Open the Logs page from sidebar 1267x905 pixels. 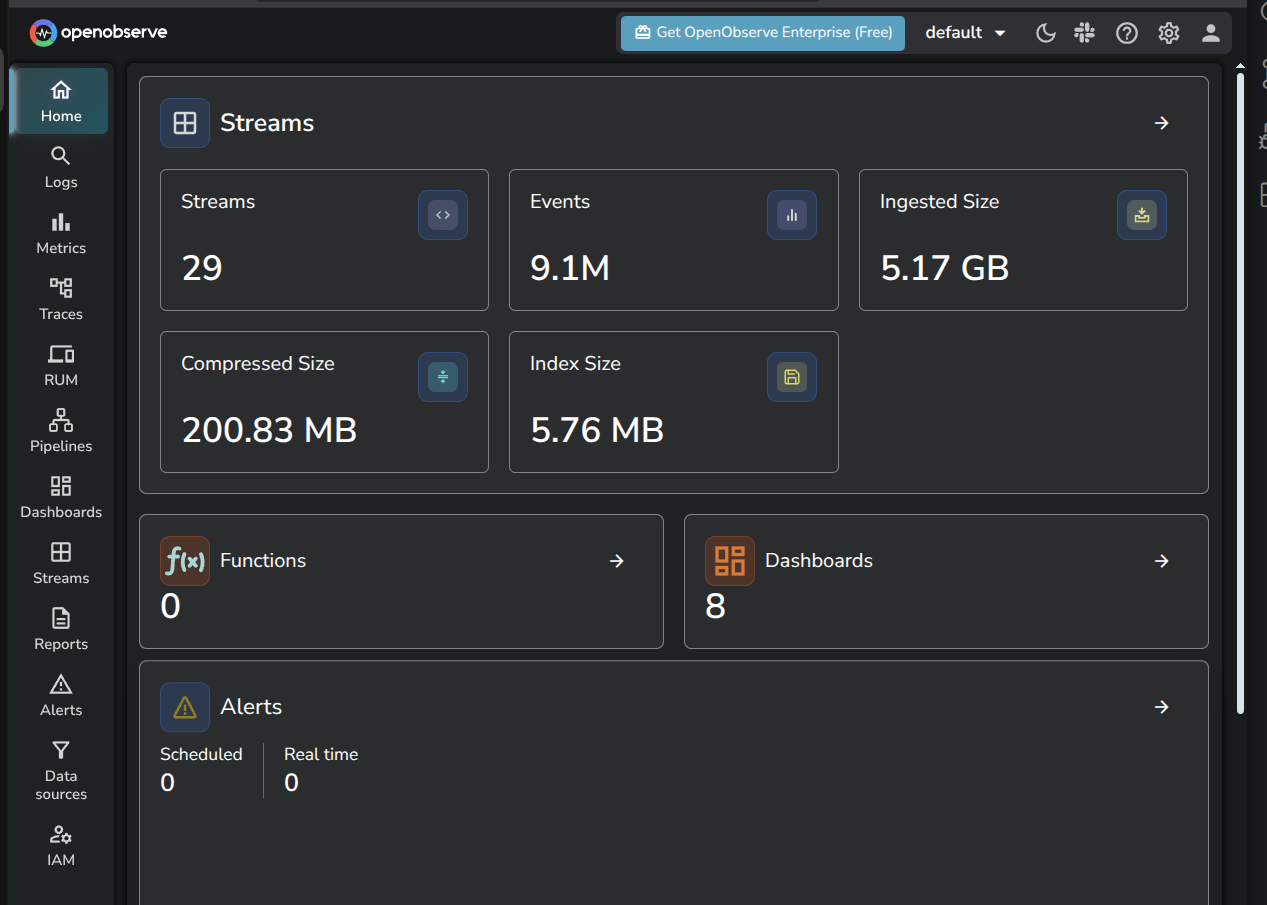tap(61, 167)
